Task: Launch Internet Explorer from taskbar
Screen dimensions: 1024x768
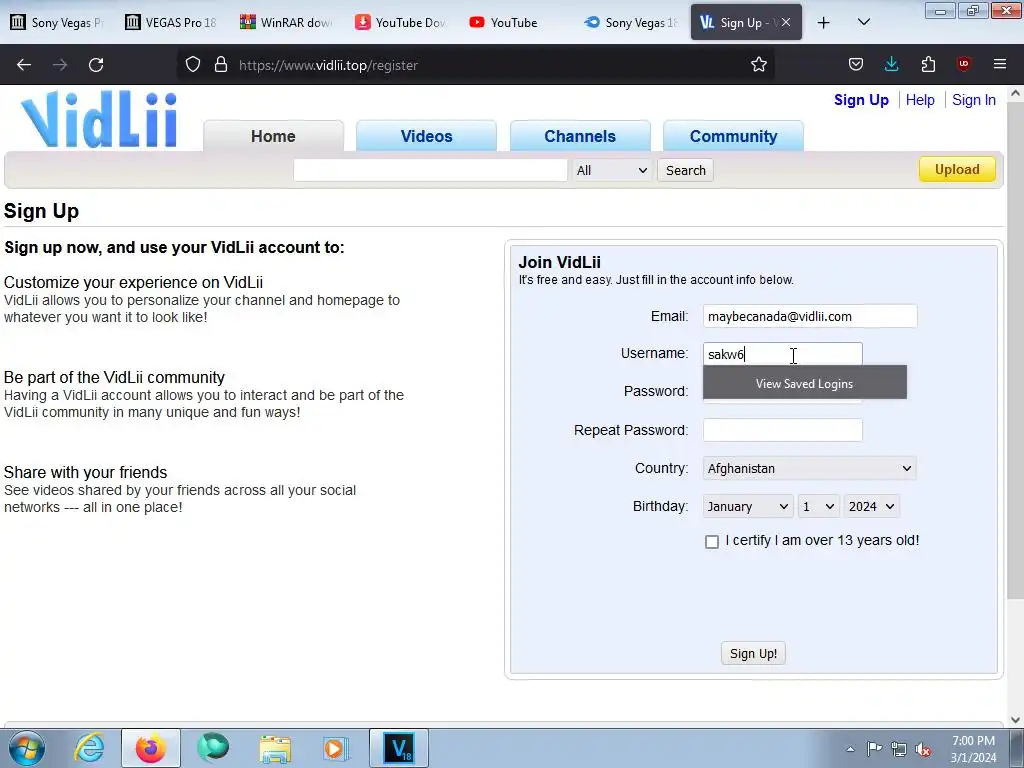Action: (x=88, y=748)
